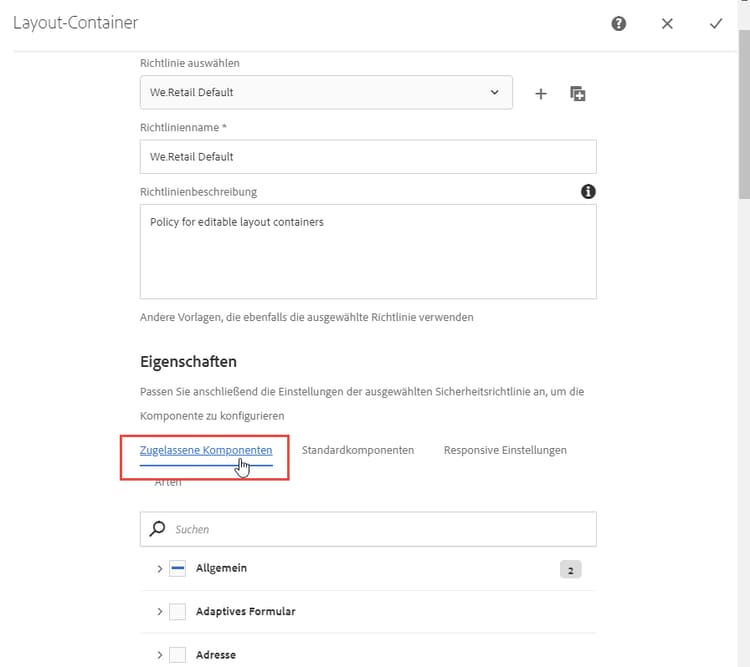The height and width of the screenshot is (667, 750).
Task: Click into the Richtlinienbeschreibung text area
Action: point(368,251)
